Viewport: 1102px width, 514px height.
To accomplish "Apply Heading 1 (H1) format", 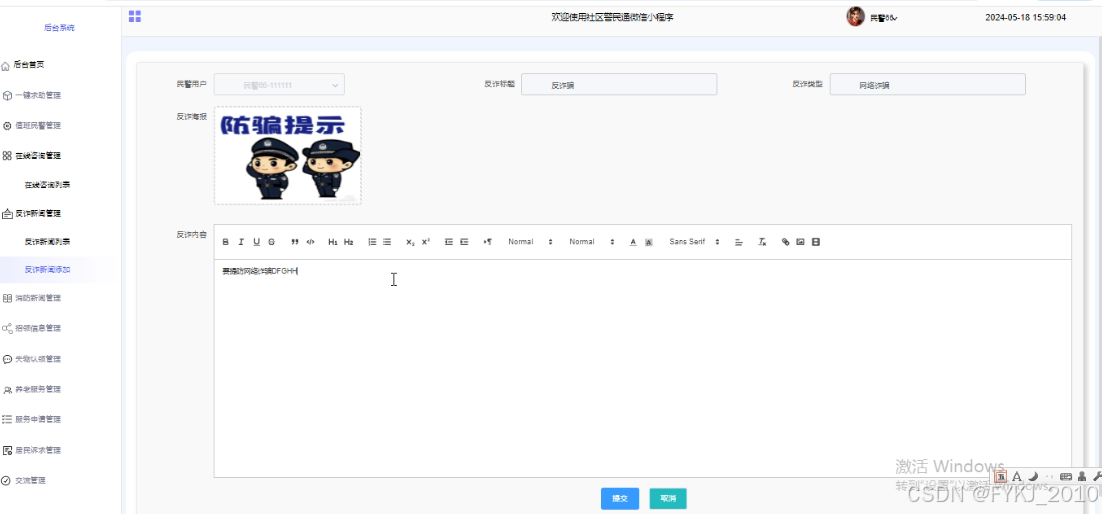I will click(x=333, y=242).
